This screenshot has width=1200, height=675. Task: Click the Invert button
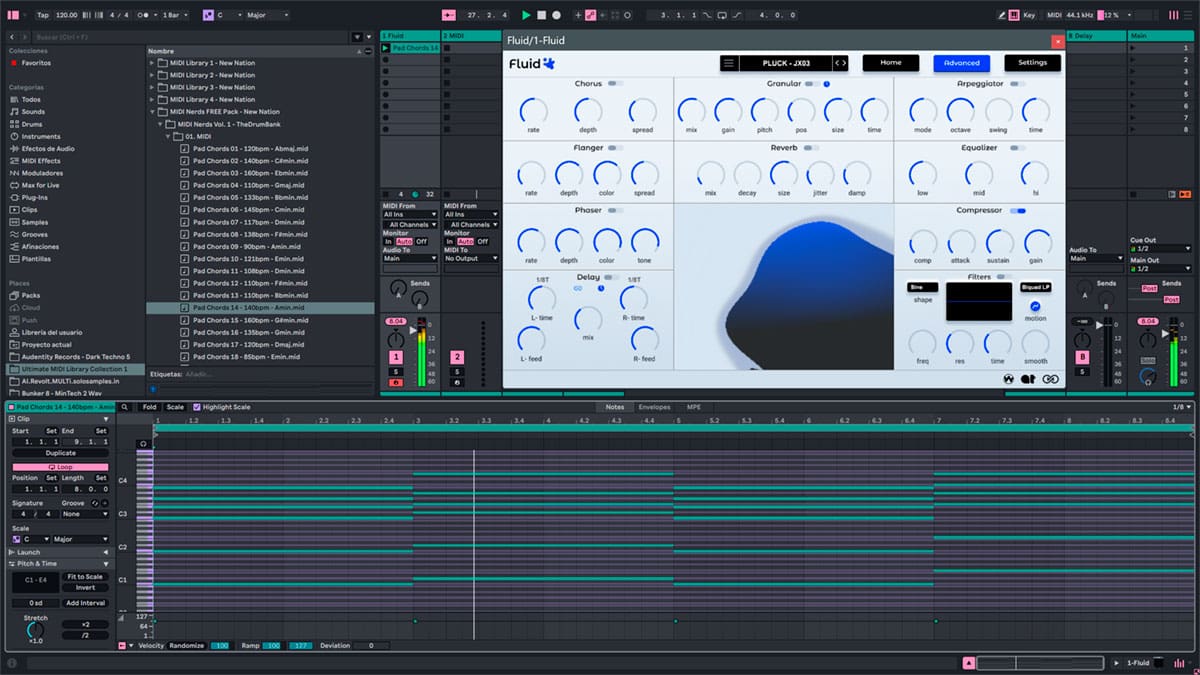(x=85, y=588)
